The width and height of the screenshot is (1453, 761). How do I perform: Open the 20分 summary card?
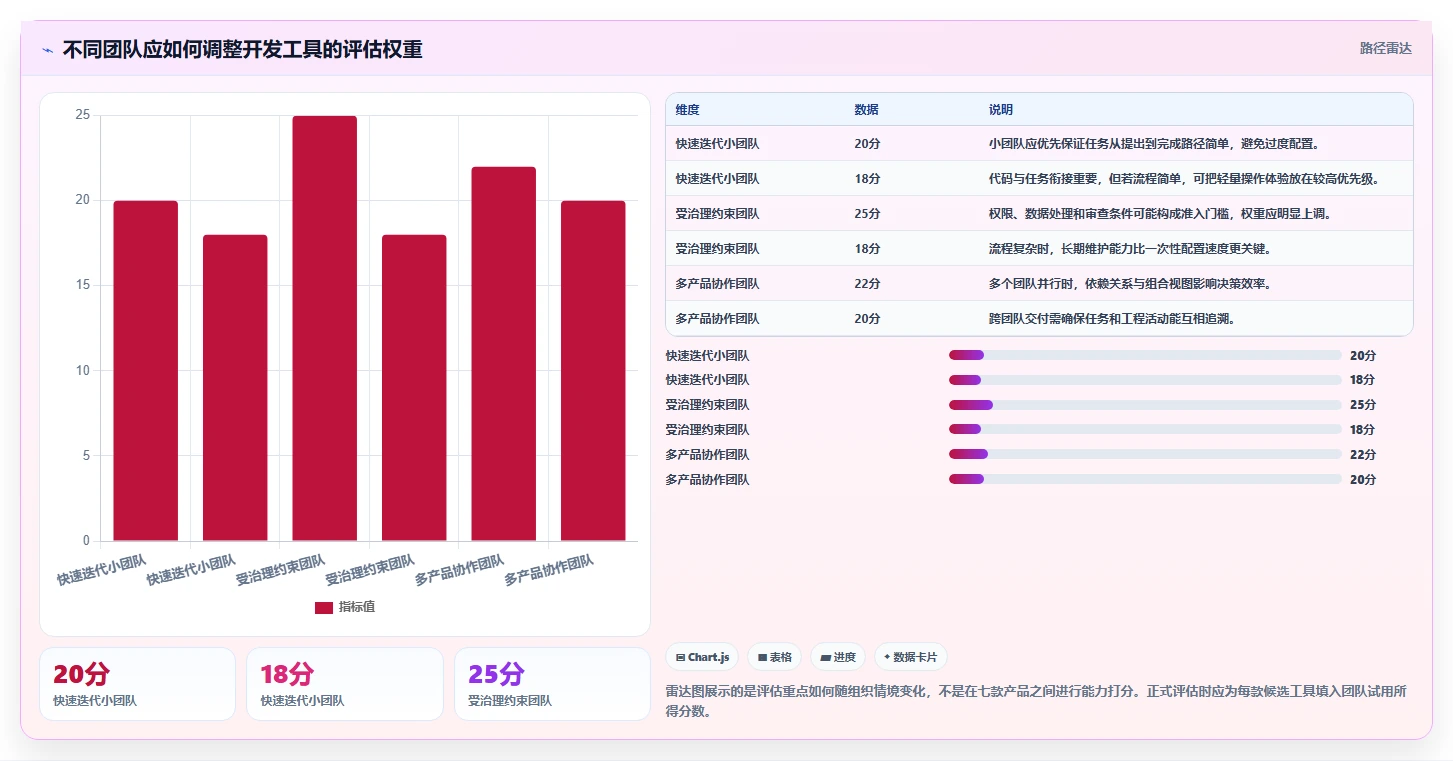coord(137,684)
